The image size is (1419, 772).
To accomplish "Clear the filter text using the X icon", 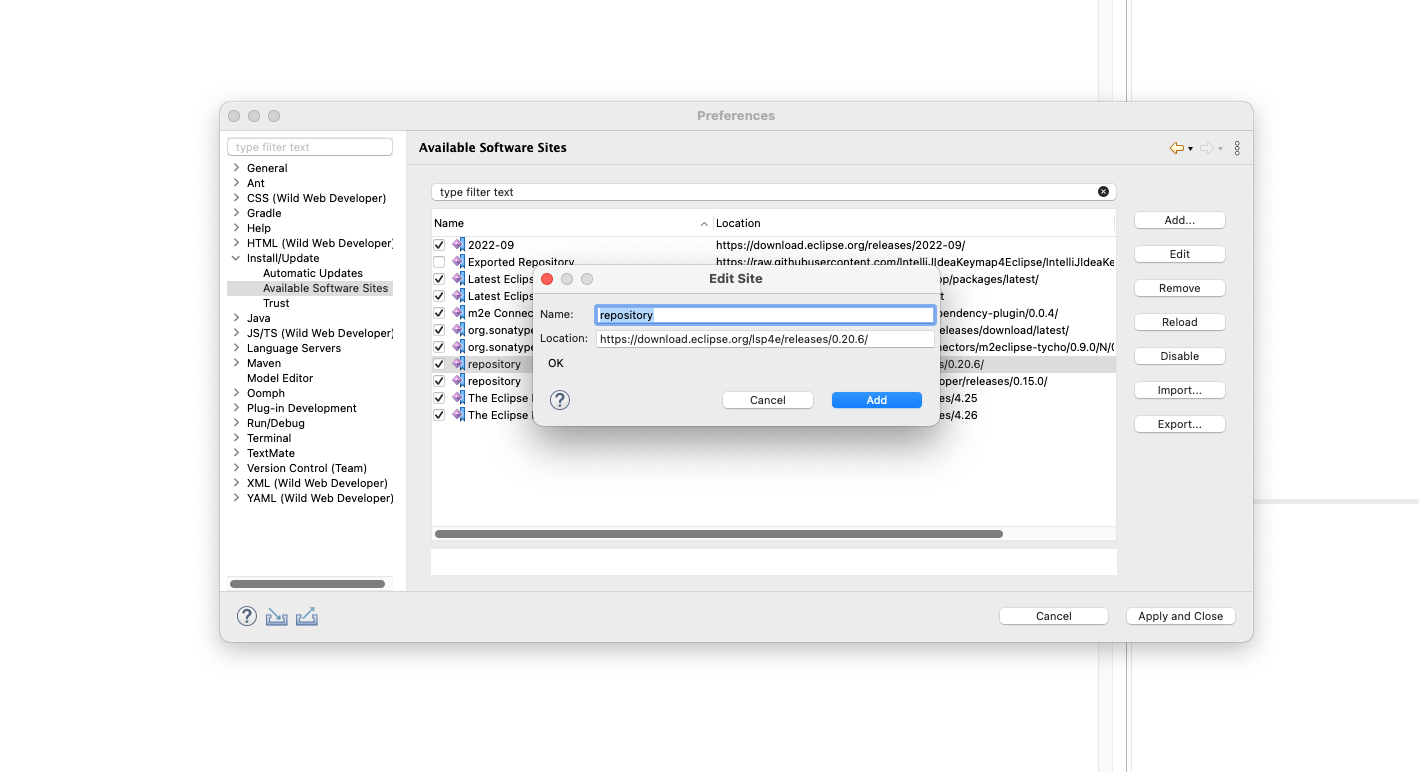I will [1103, 191].
